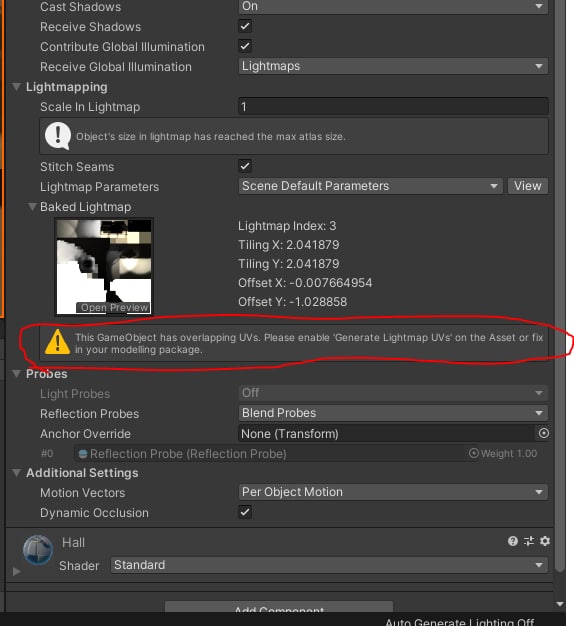Open the Shader Standard dropdown
This screenshot has width=574, height=626.
pos(329,565)
